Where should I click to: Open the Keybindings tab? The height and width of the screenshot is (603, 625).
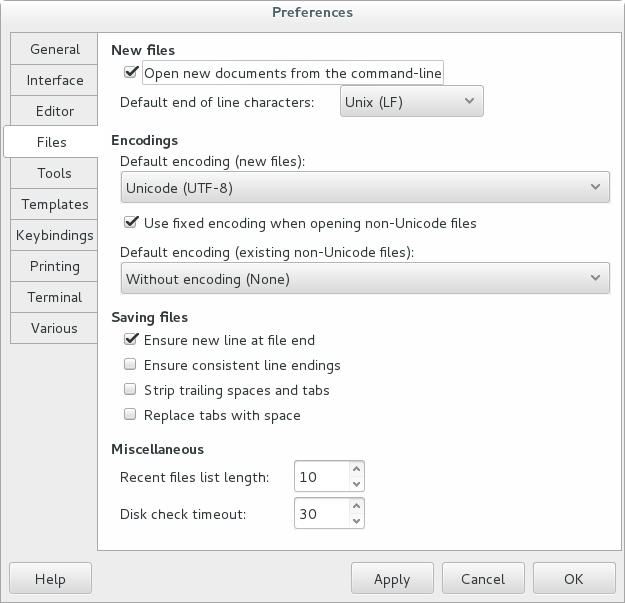(55, 235)
